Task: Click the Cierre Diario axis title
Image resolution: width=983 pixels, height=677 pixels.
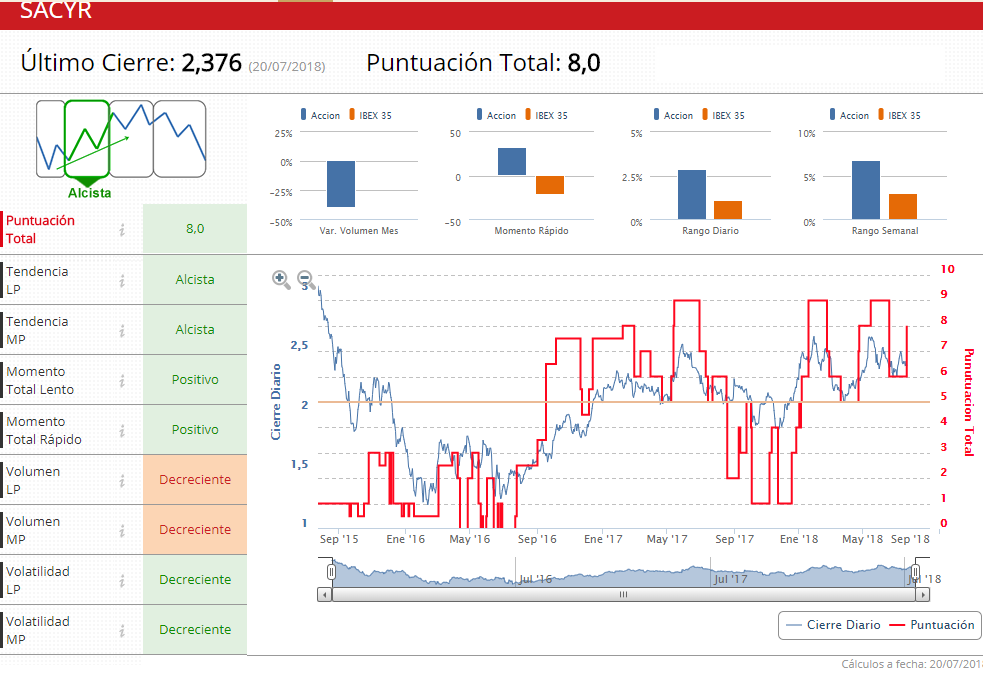Action: pos(276,402)
